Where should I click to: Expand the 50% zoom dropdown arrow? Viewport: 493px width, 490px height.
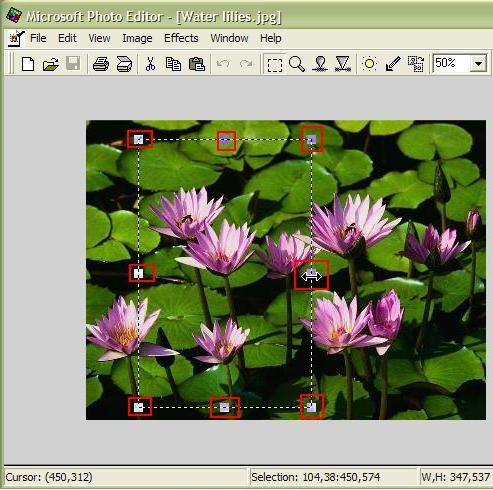click(x=478, y=63)
